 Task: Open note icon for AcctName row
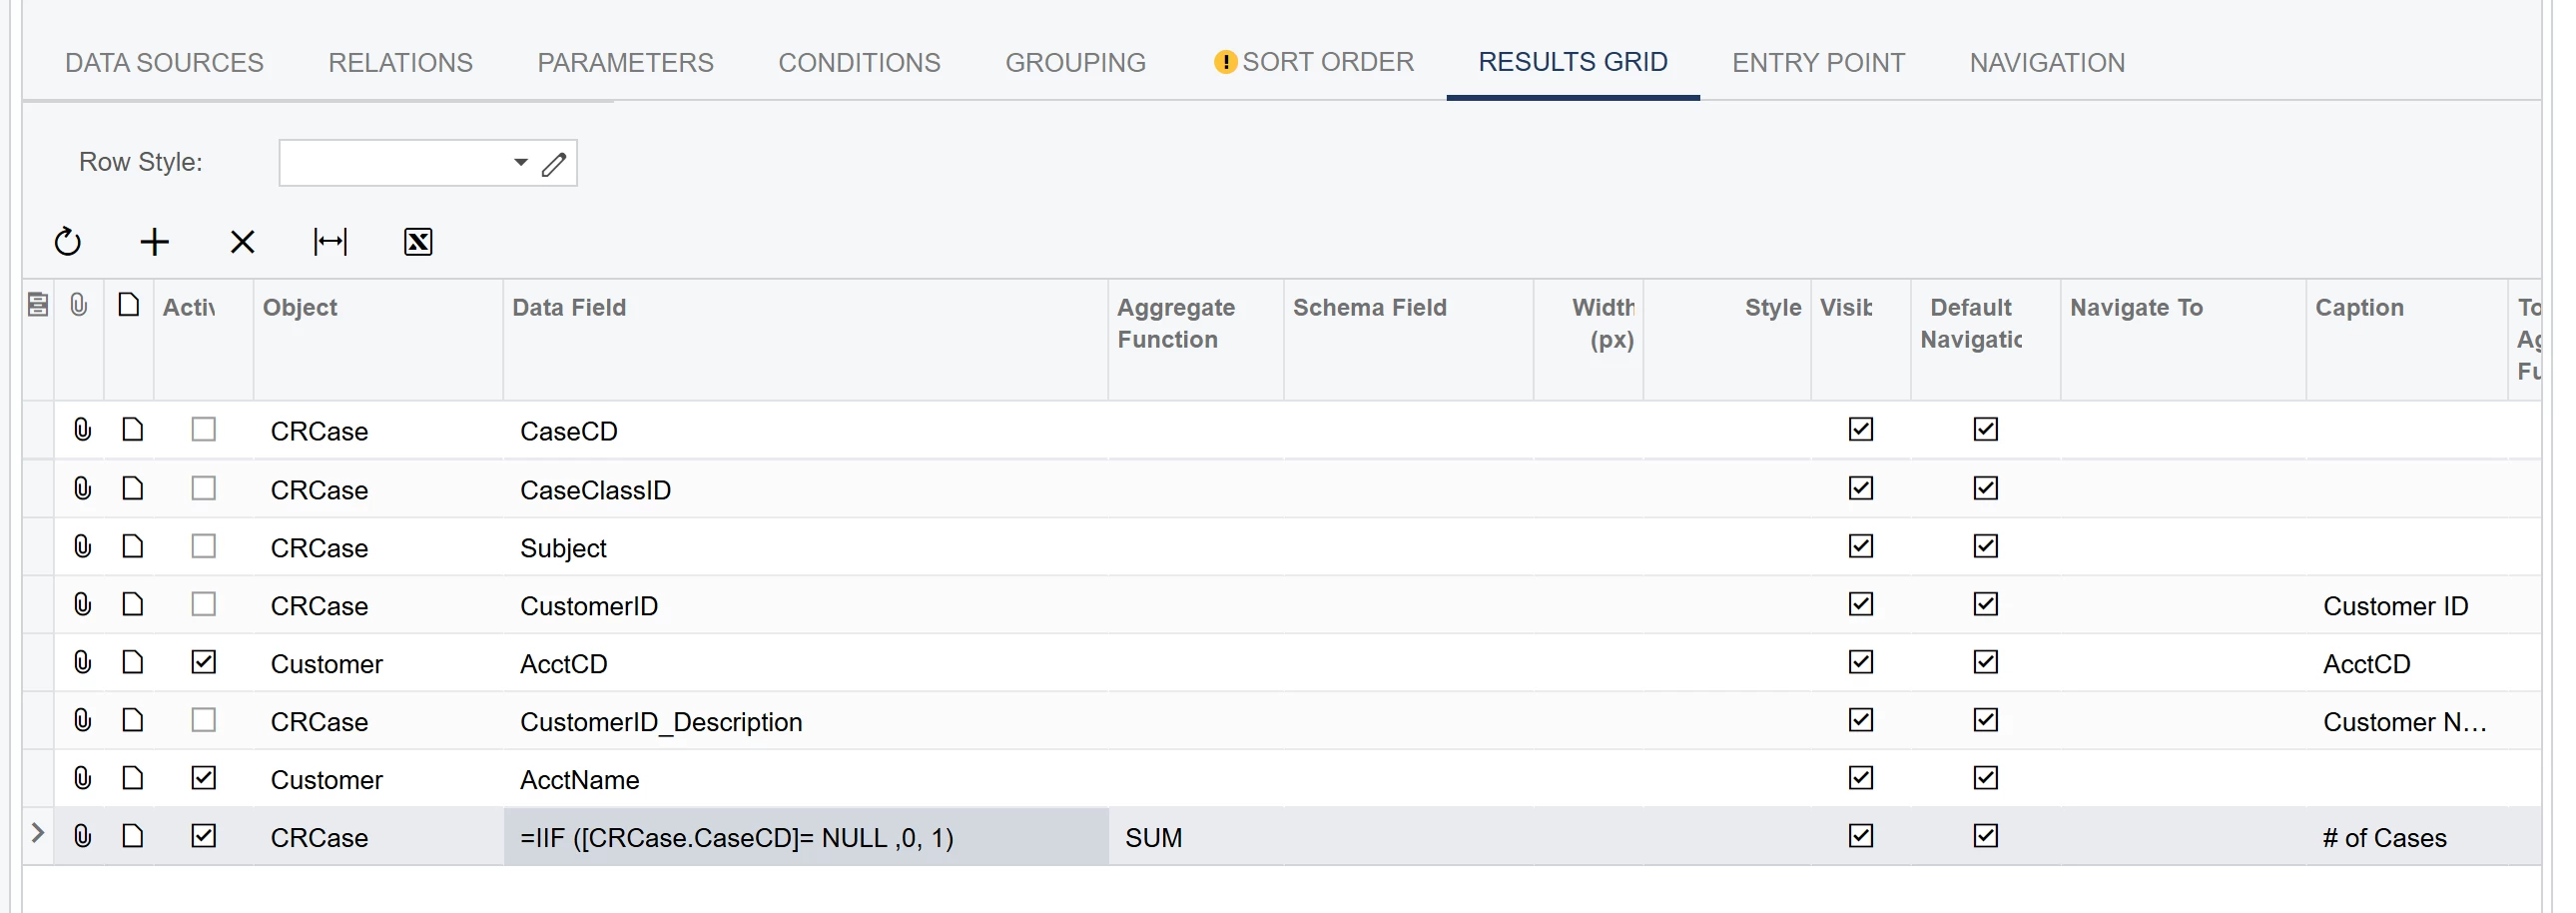(132, 778)
